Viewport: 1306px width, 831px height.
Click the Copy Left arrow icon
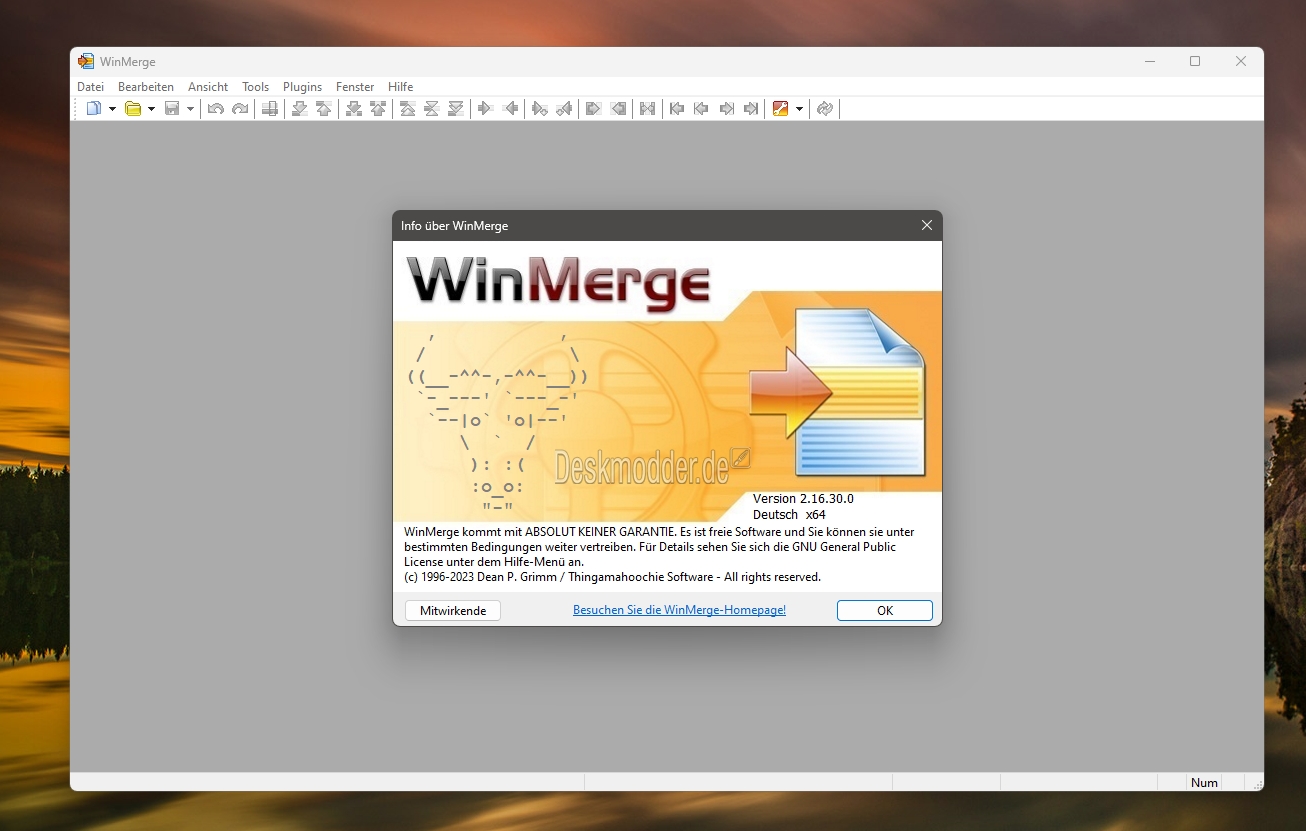point(510,108)
